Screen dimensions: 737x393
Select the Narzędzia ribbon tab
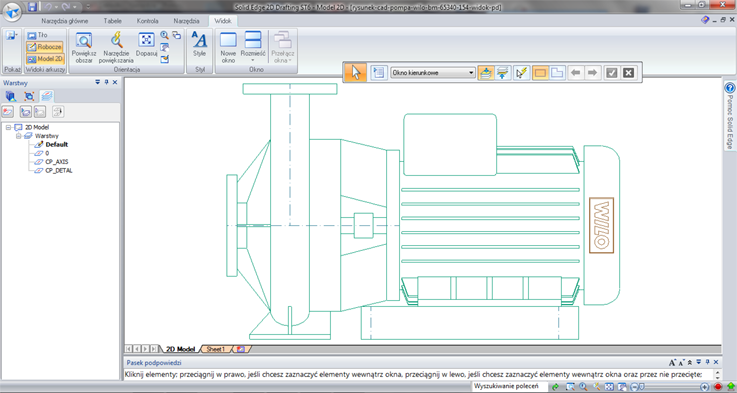pyautogui.click(x=186, y=21)
